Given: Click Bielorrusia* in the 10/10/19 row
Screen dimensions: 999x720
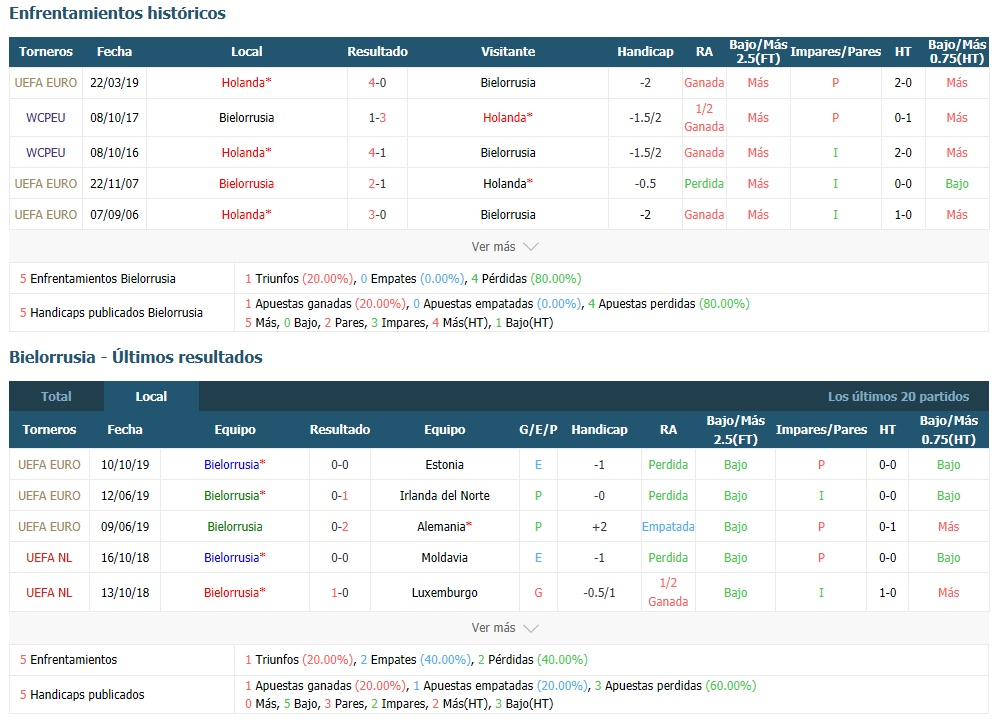Looking at the screenshot, I should [x=234, y=464].
